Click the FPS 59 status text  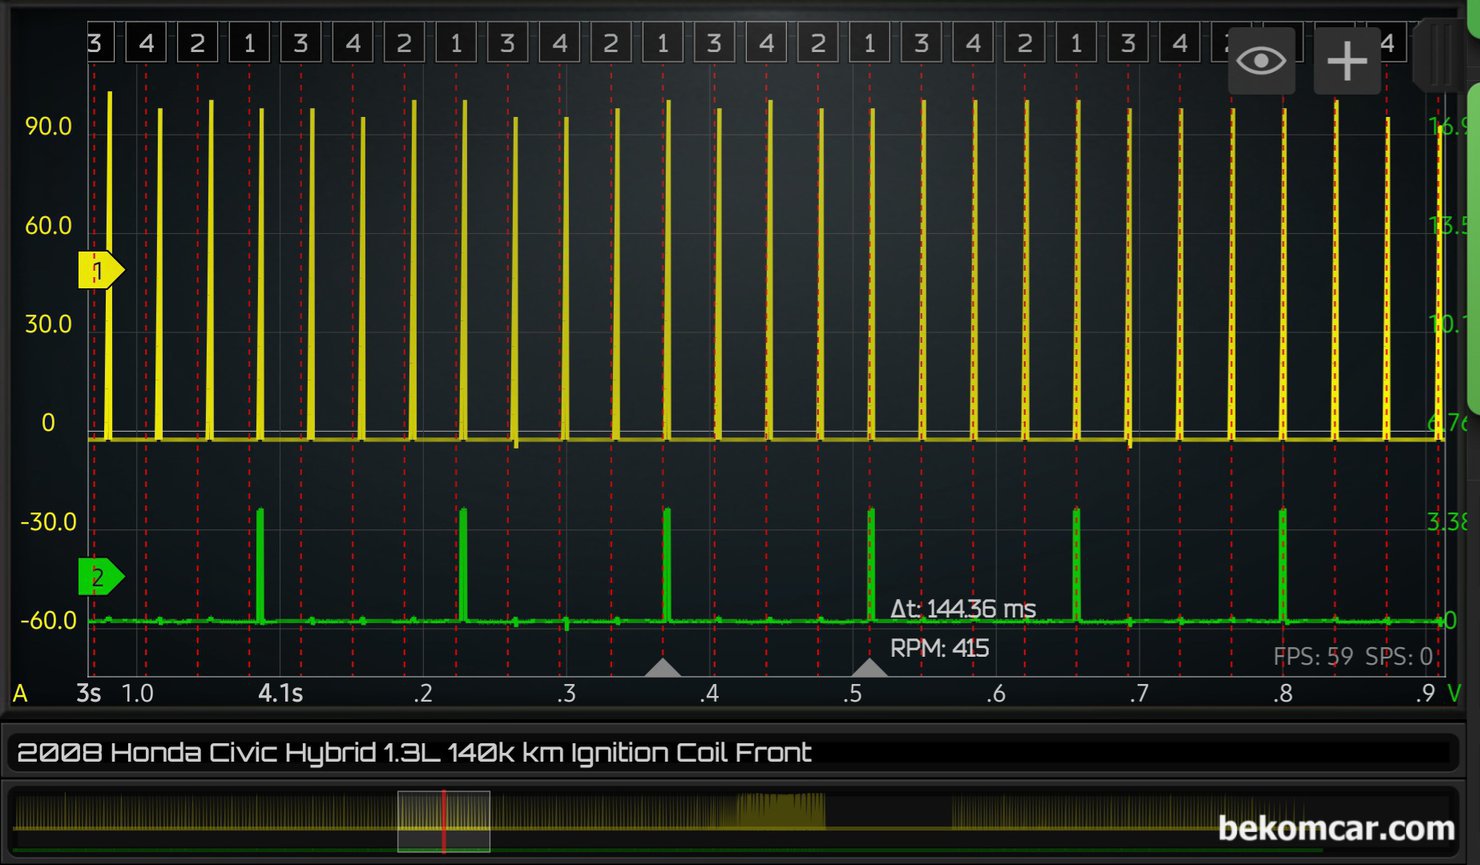tap(1312, 656)
